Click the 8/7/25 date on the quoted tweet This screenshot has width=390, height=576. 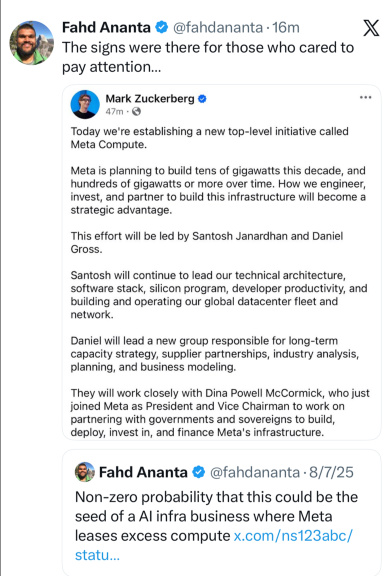(x=331, y=472)
